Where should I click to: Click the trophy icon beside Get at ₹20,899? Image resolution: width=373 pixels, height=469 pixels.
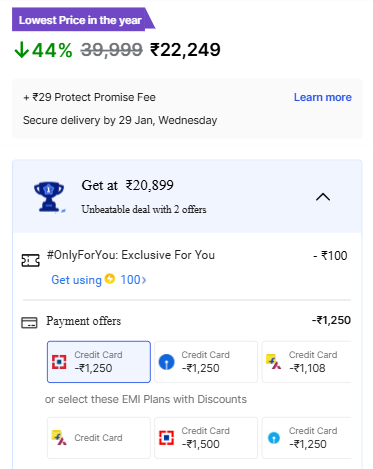coord(49,197)
